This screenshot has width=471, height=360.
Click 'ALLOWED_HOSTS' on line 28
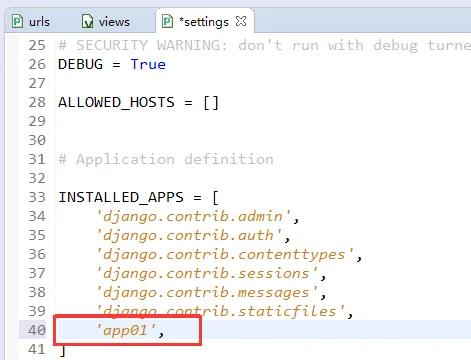click(116, 102)
